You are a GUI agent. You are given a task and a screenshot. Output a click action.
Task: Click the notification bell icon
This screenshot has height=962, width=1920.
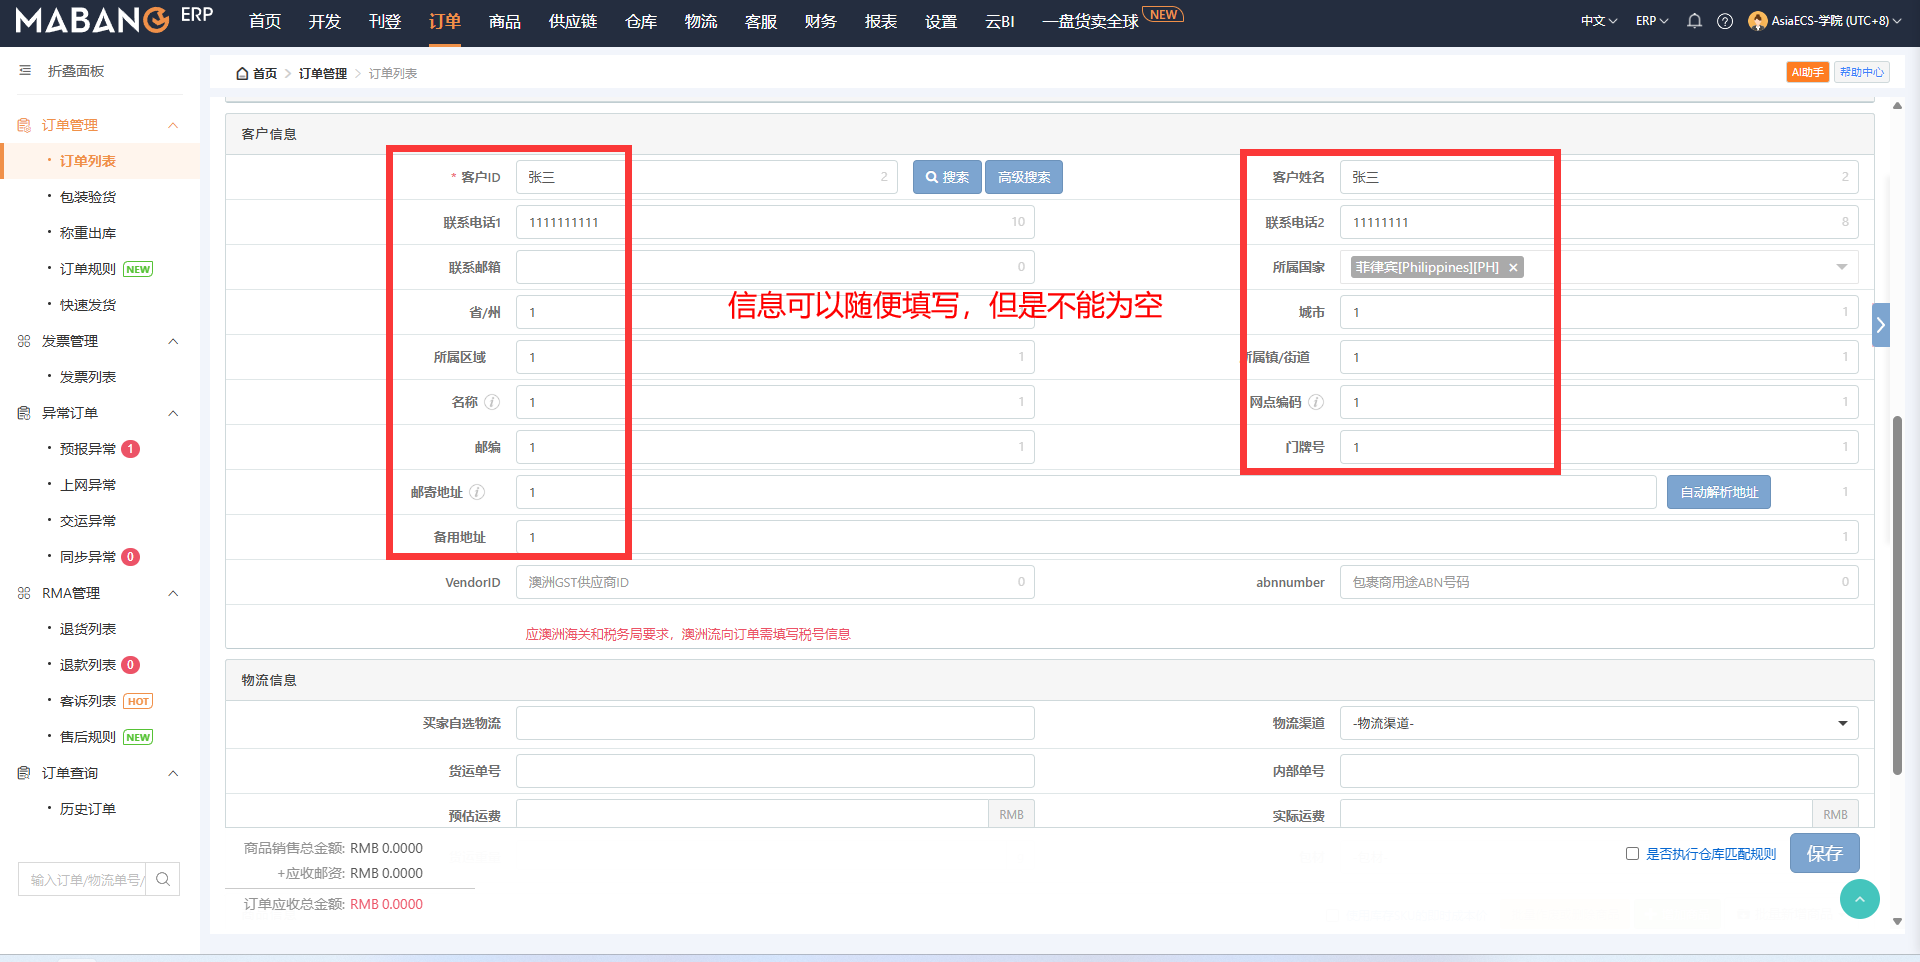click(x=1694, y=21)
